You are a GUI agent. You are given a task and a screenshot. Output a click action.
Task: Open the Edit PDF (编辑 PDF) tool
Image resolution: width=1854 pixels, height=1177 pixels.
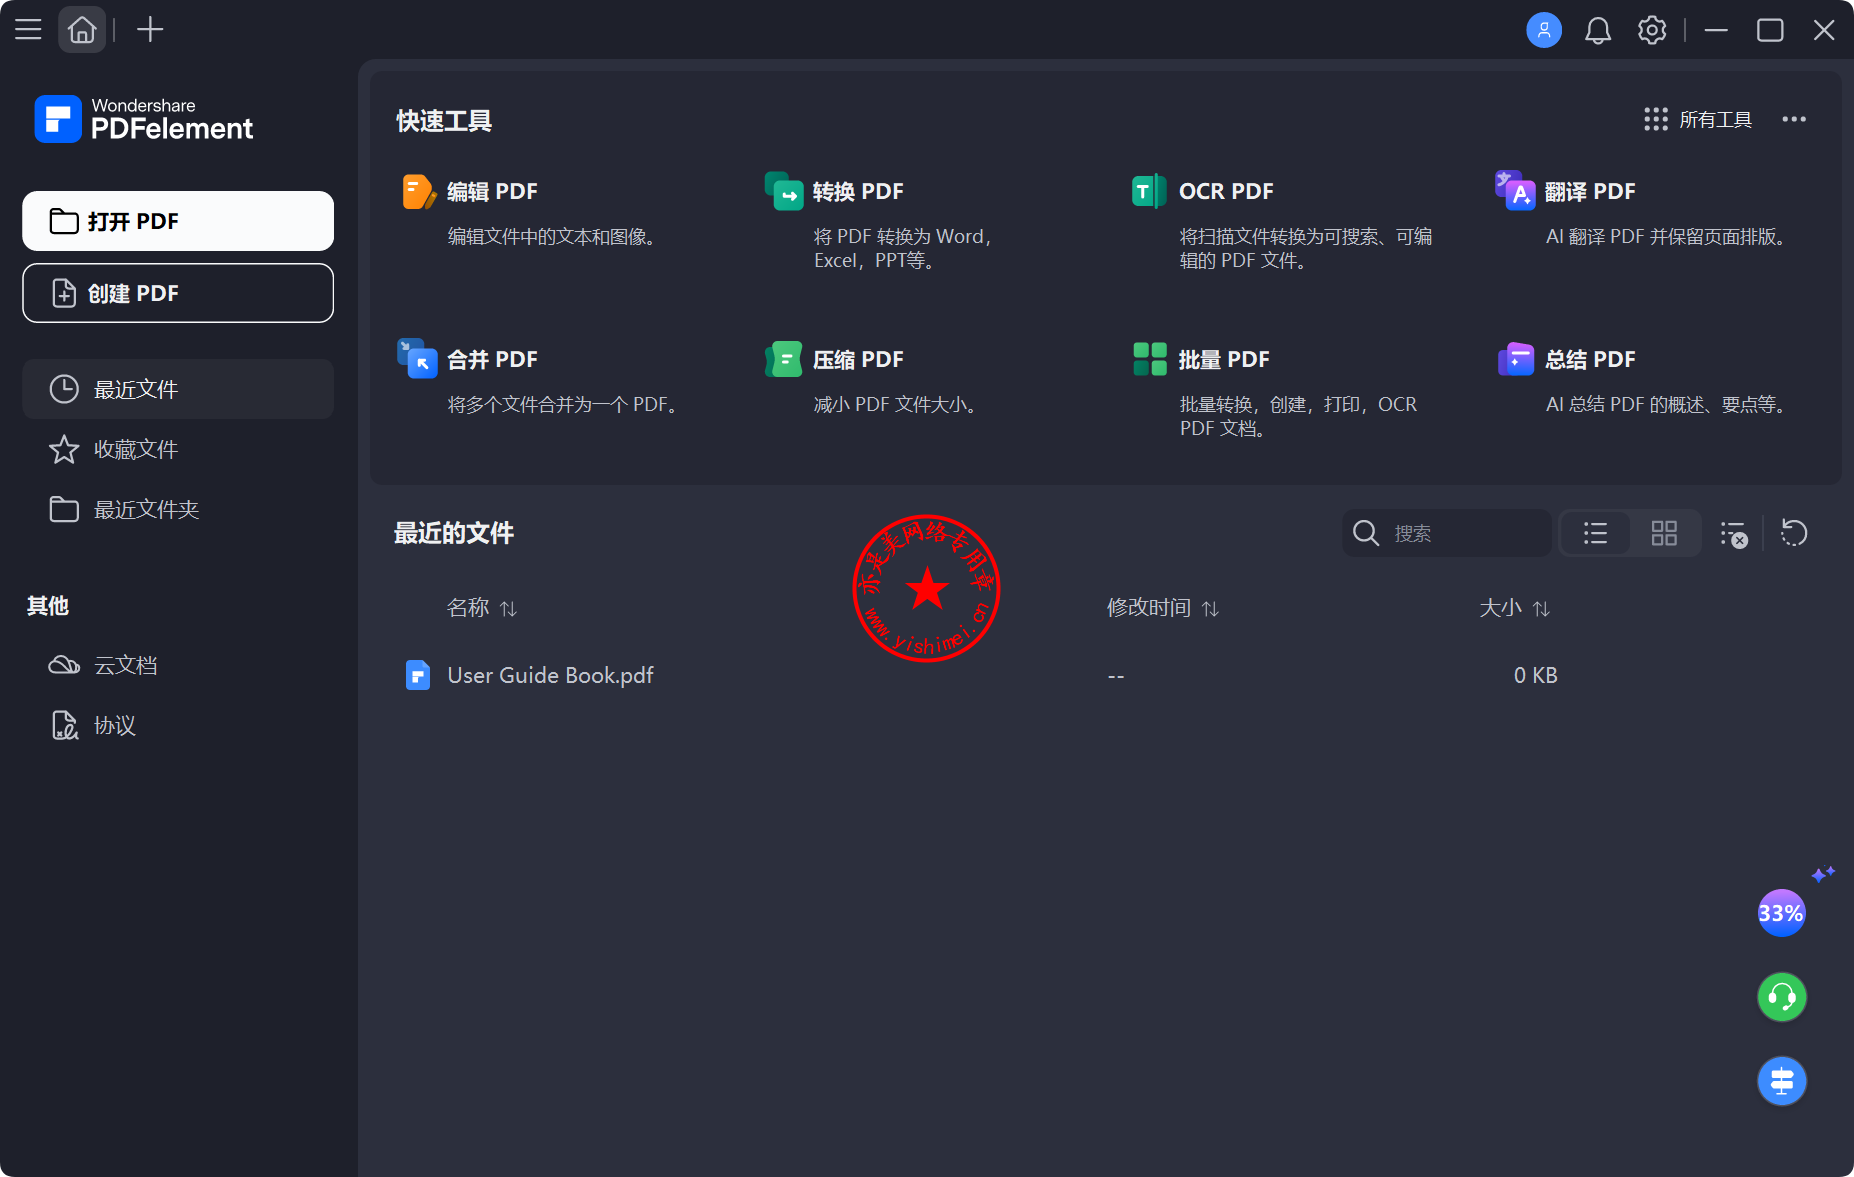coord(491,192)
